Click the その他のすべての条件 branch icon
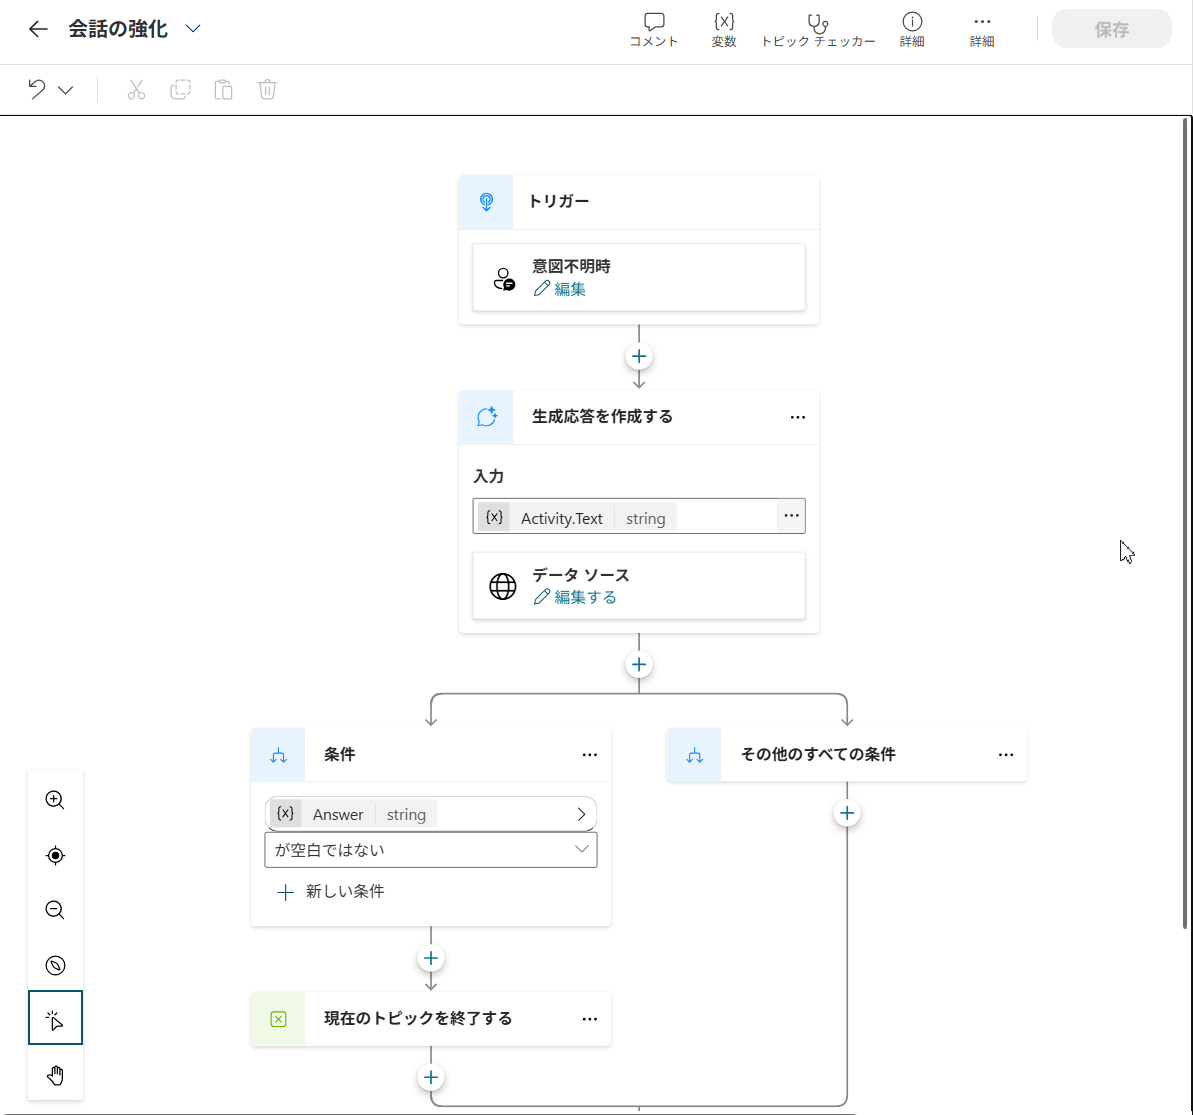This screenshot has height=1115, width=1193. pos(695,755)
